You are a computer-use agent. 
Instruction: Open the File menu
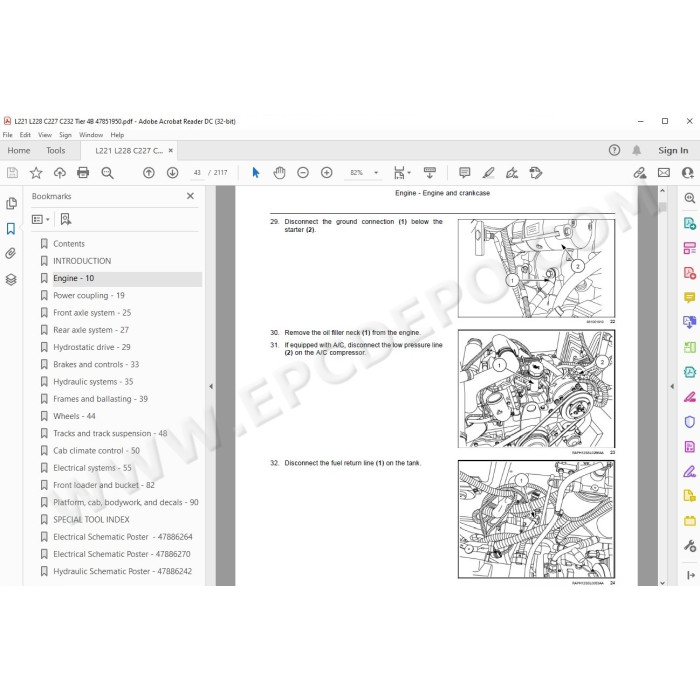pyautogui.click(x=8, y=135)
